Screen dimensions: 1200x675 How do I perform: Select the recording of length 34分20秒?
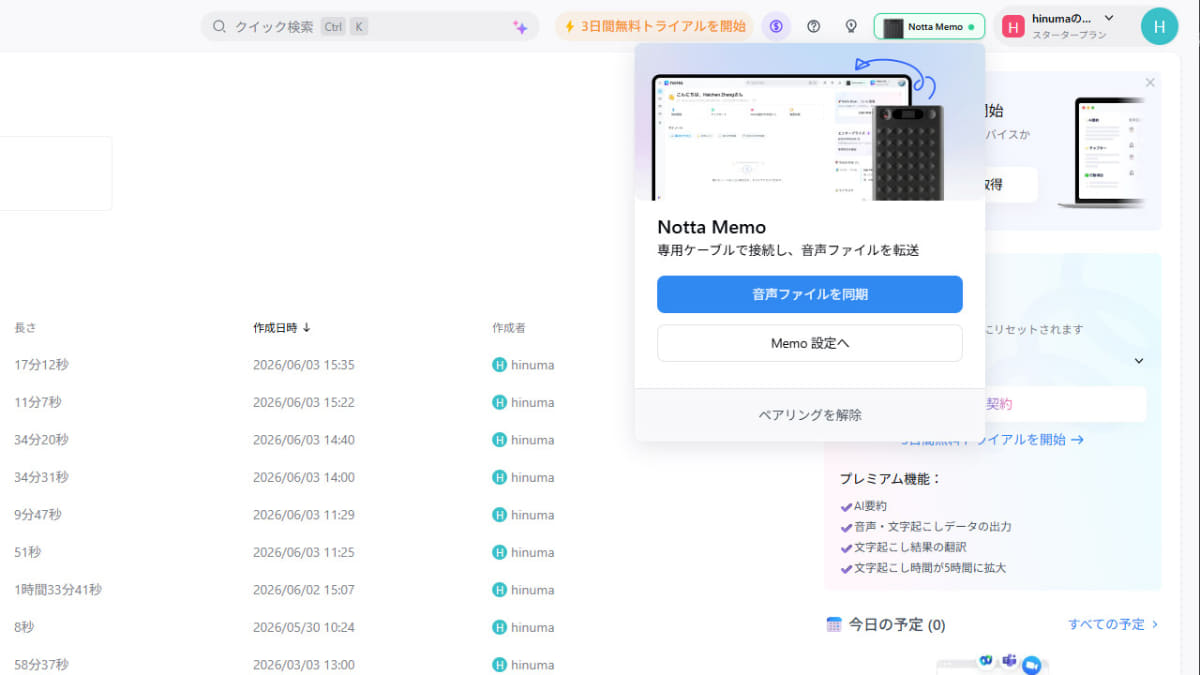pyautogui.click(x=41, y=440)
